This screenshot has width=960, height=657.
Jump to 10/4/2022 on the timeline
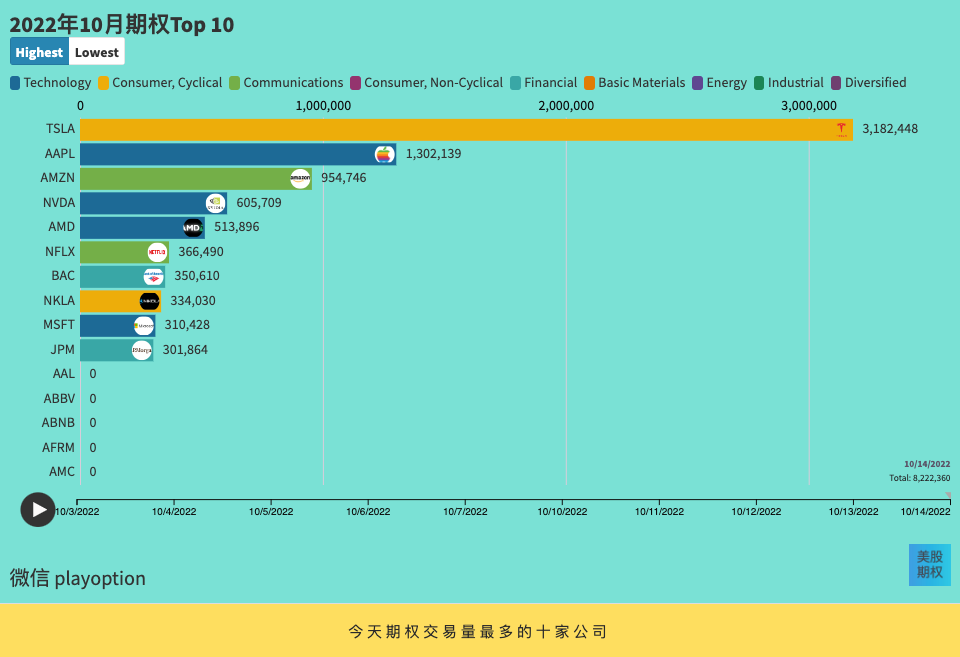click(174, 511)
